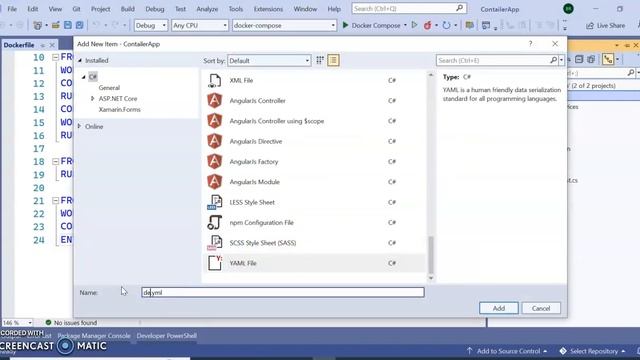This screenshot has height=360, width=640.
Task: Pick the npm Configuration File template
Action: 261,223
